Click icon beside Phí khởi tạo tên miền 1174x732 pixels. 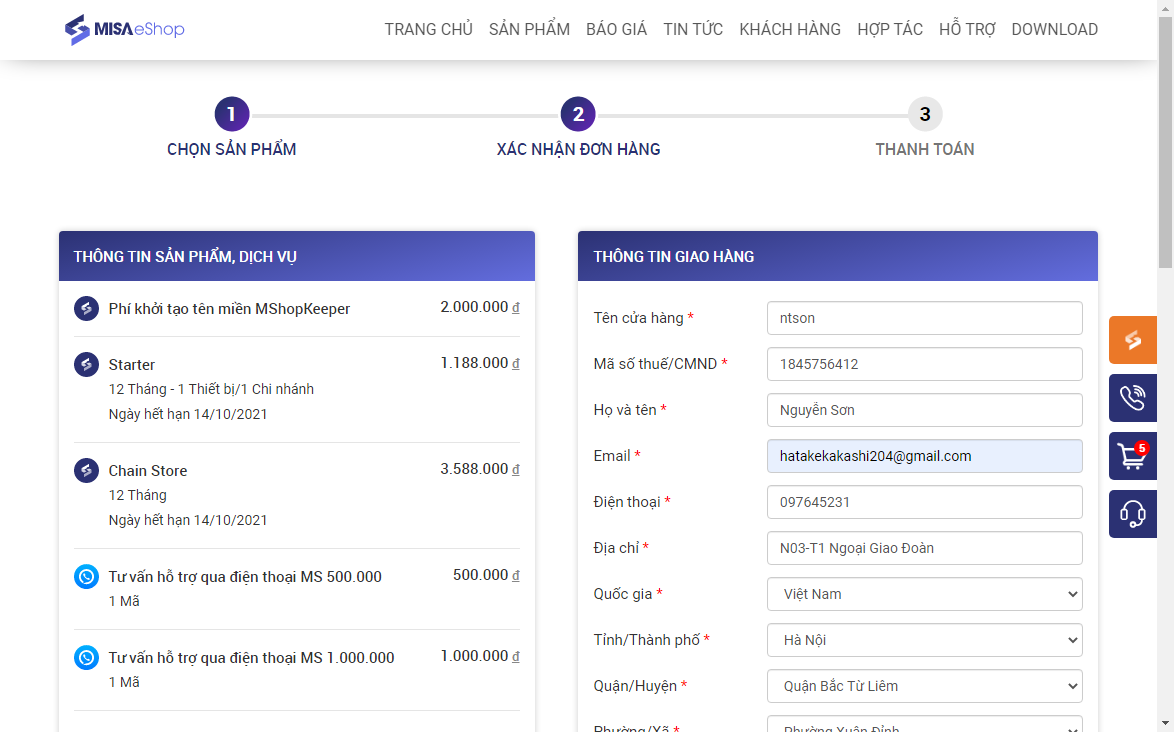click(87, 308)
